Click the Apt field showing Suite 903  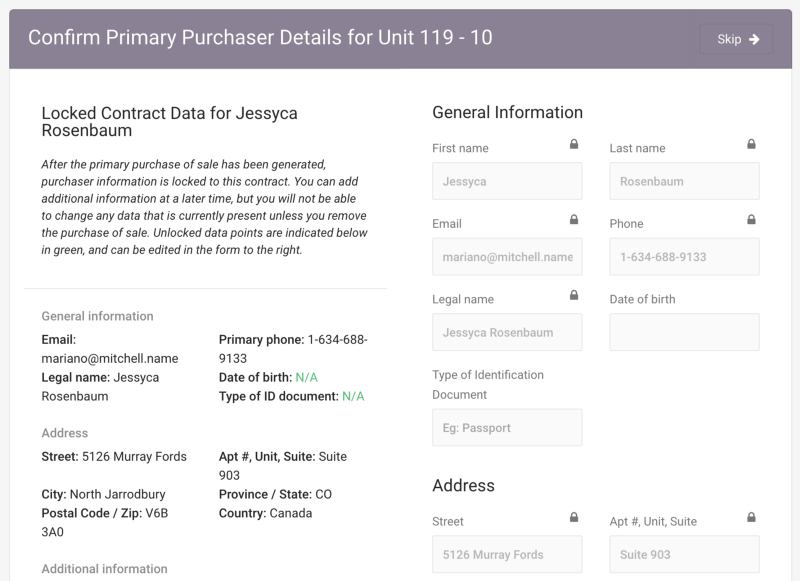point(684,555)
